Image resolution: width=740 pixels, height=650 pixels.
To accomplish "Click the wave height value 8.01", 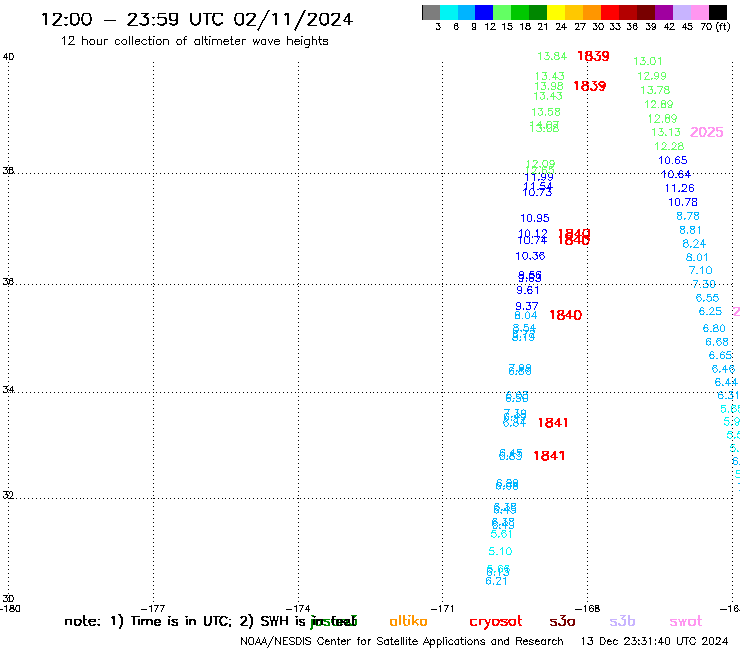I will pyautogui.click(x=697, y=258).
